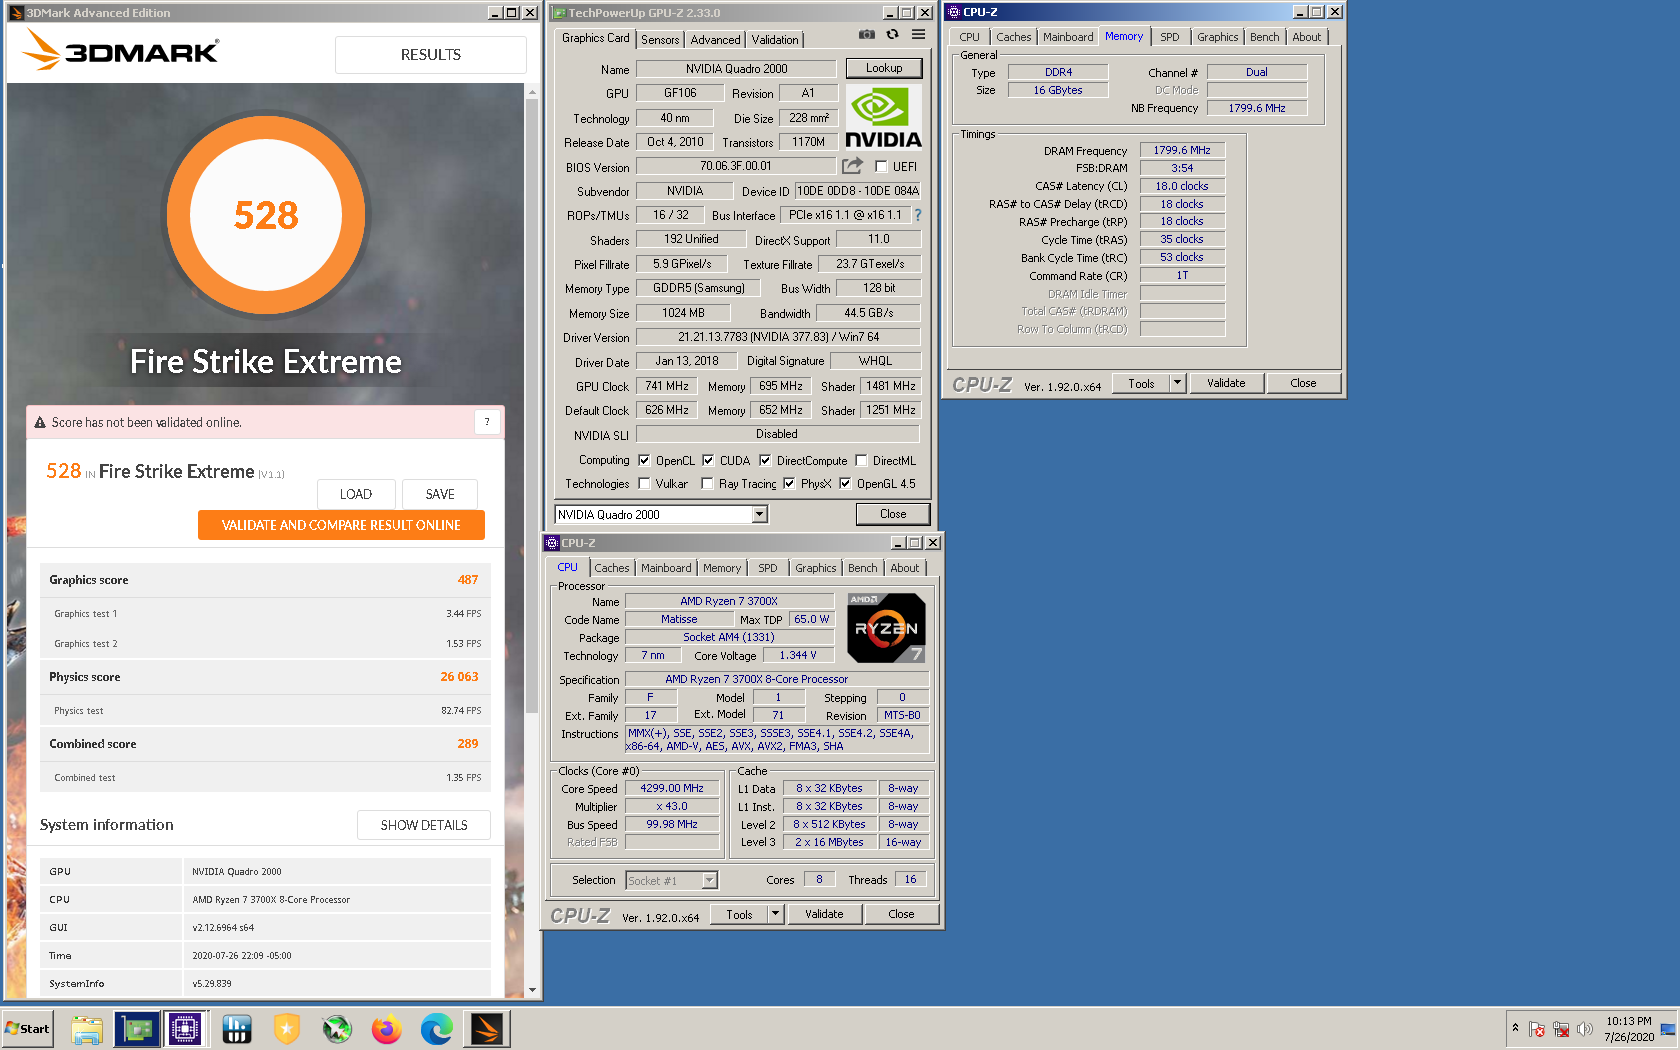
Task: Open the blue bars app on the taskbar
Action: [x=237, y=1029]
